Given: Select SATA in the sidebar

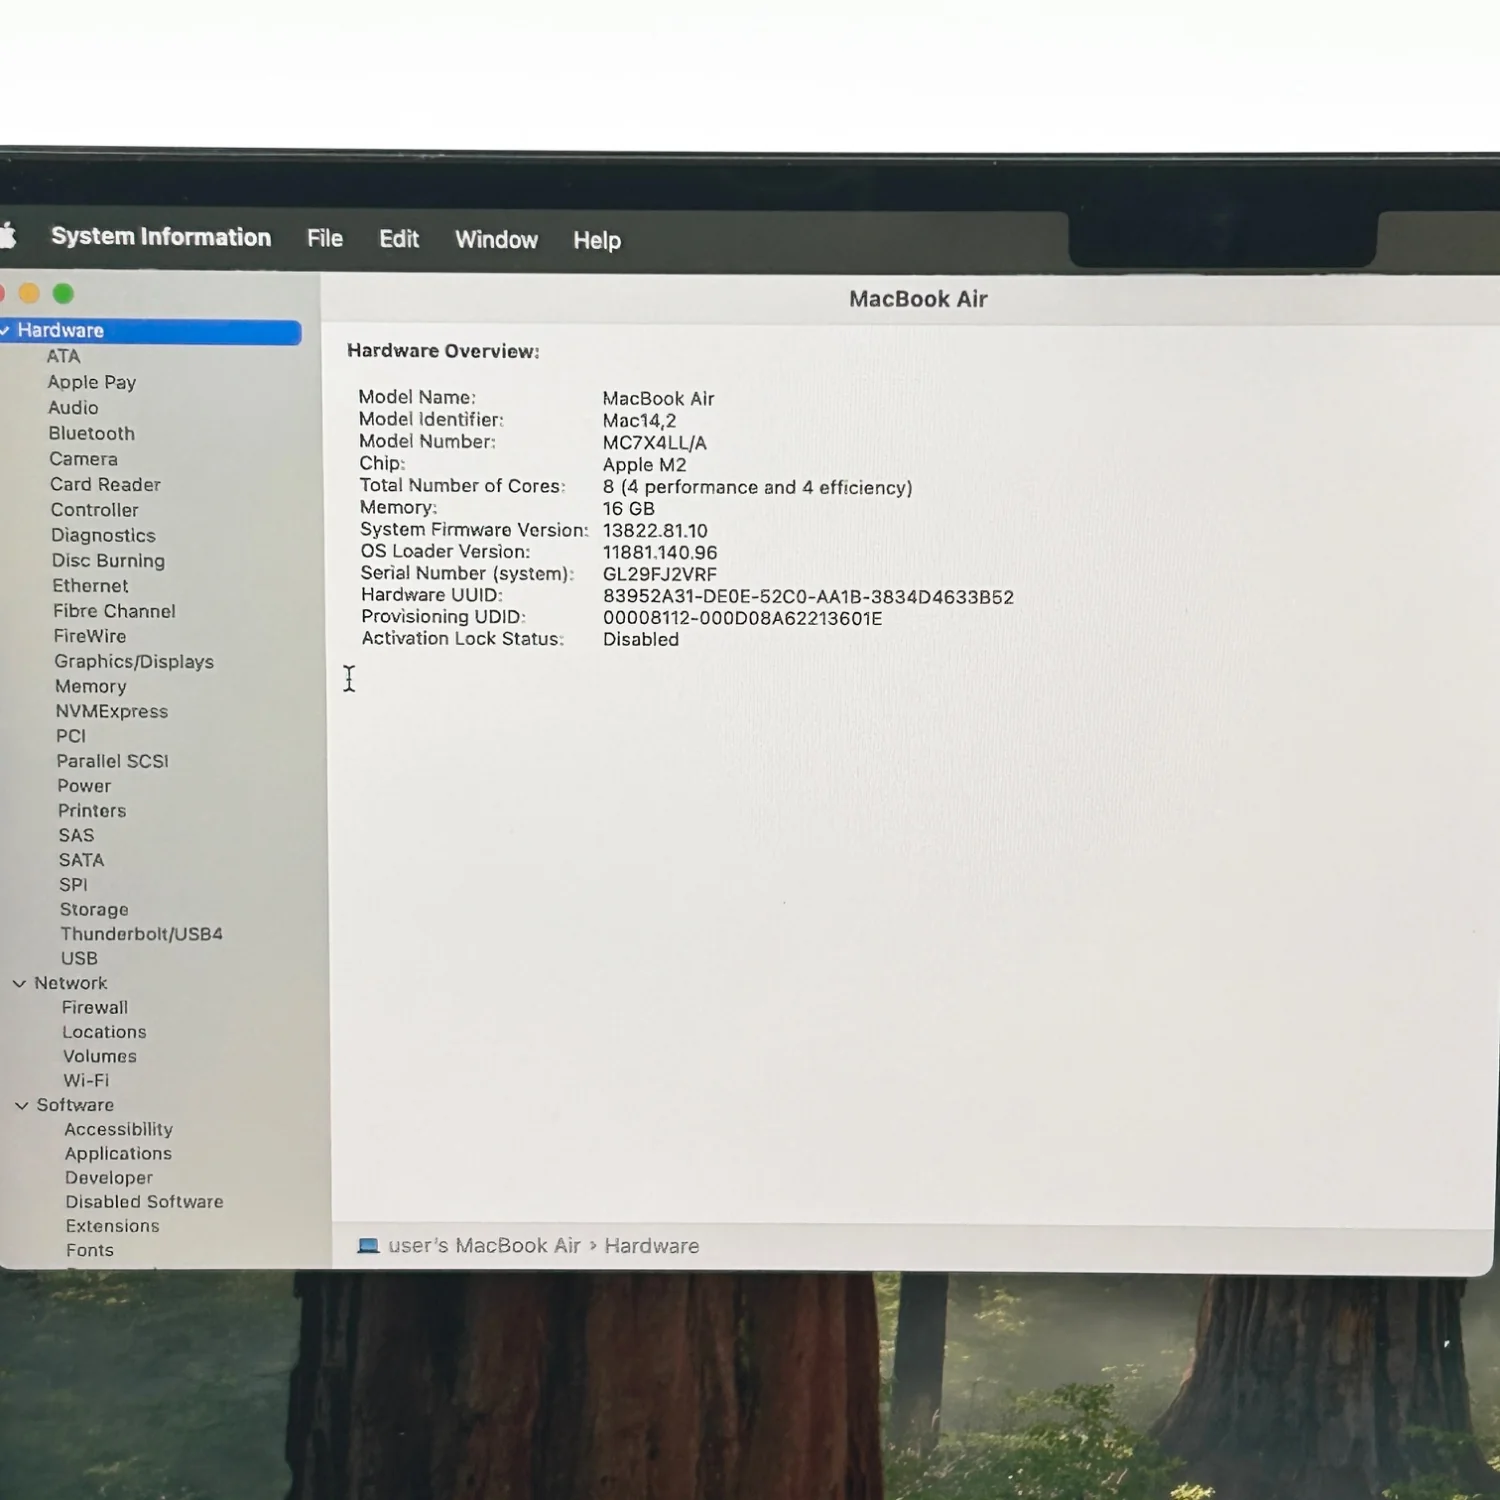Looking at the screenshot, I should click(x=81, y=860).
